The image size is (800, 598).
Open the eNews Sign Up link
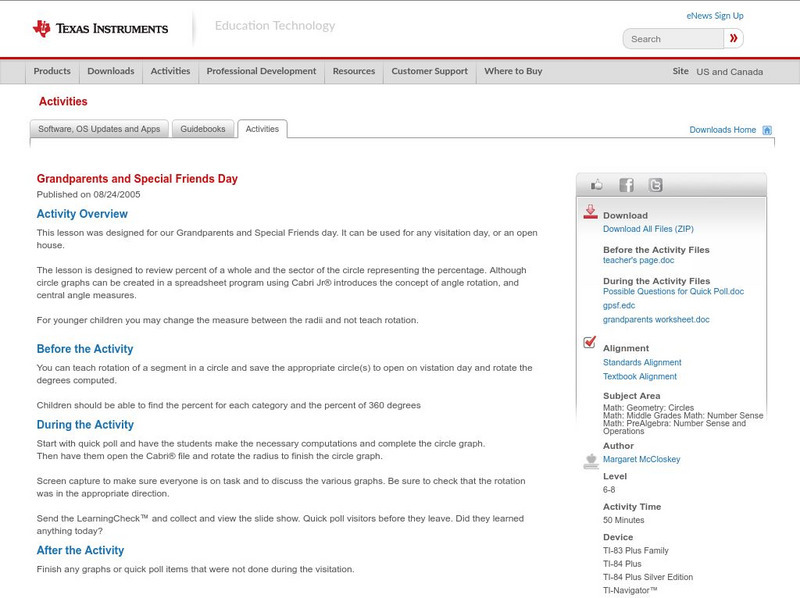click(x=715, y=16)
